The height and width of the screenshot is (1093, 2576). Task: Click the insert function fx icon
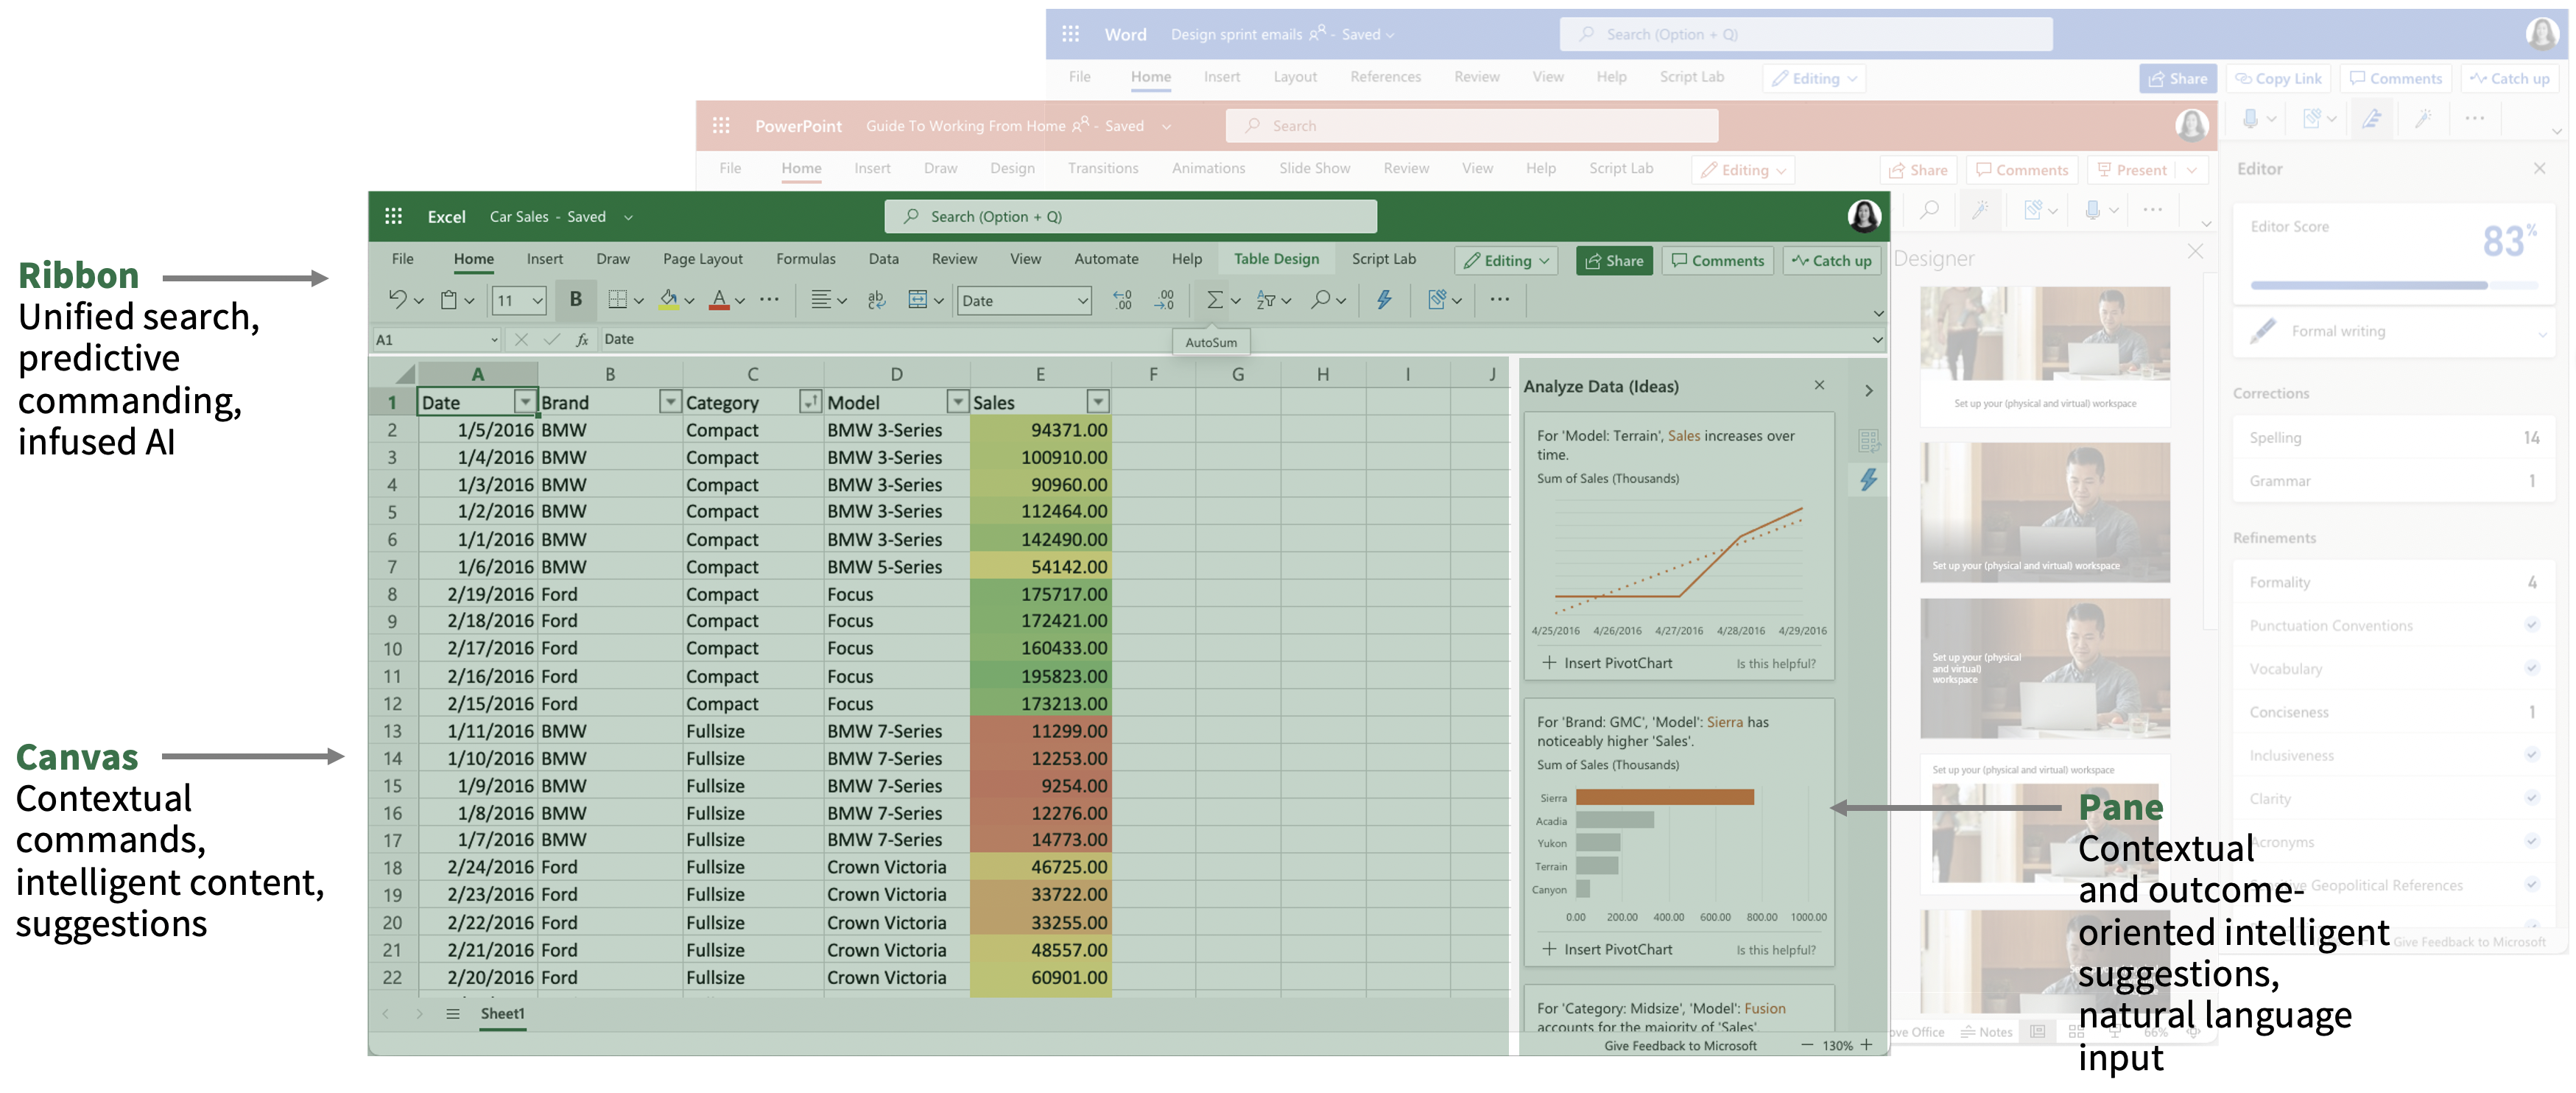pyautogui.click(x=582, y=340)
